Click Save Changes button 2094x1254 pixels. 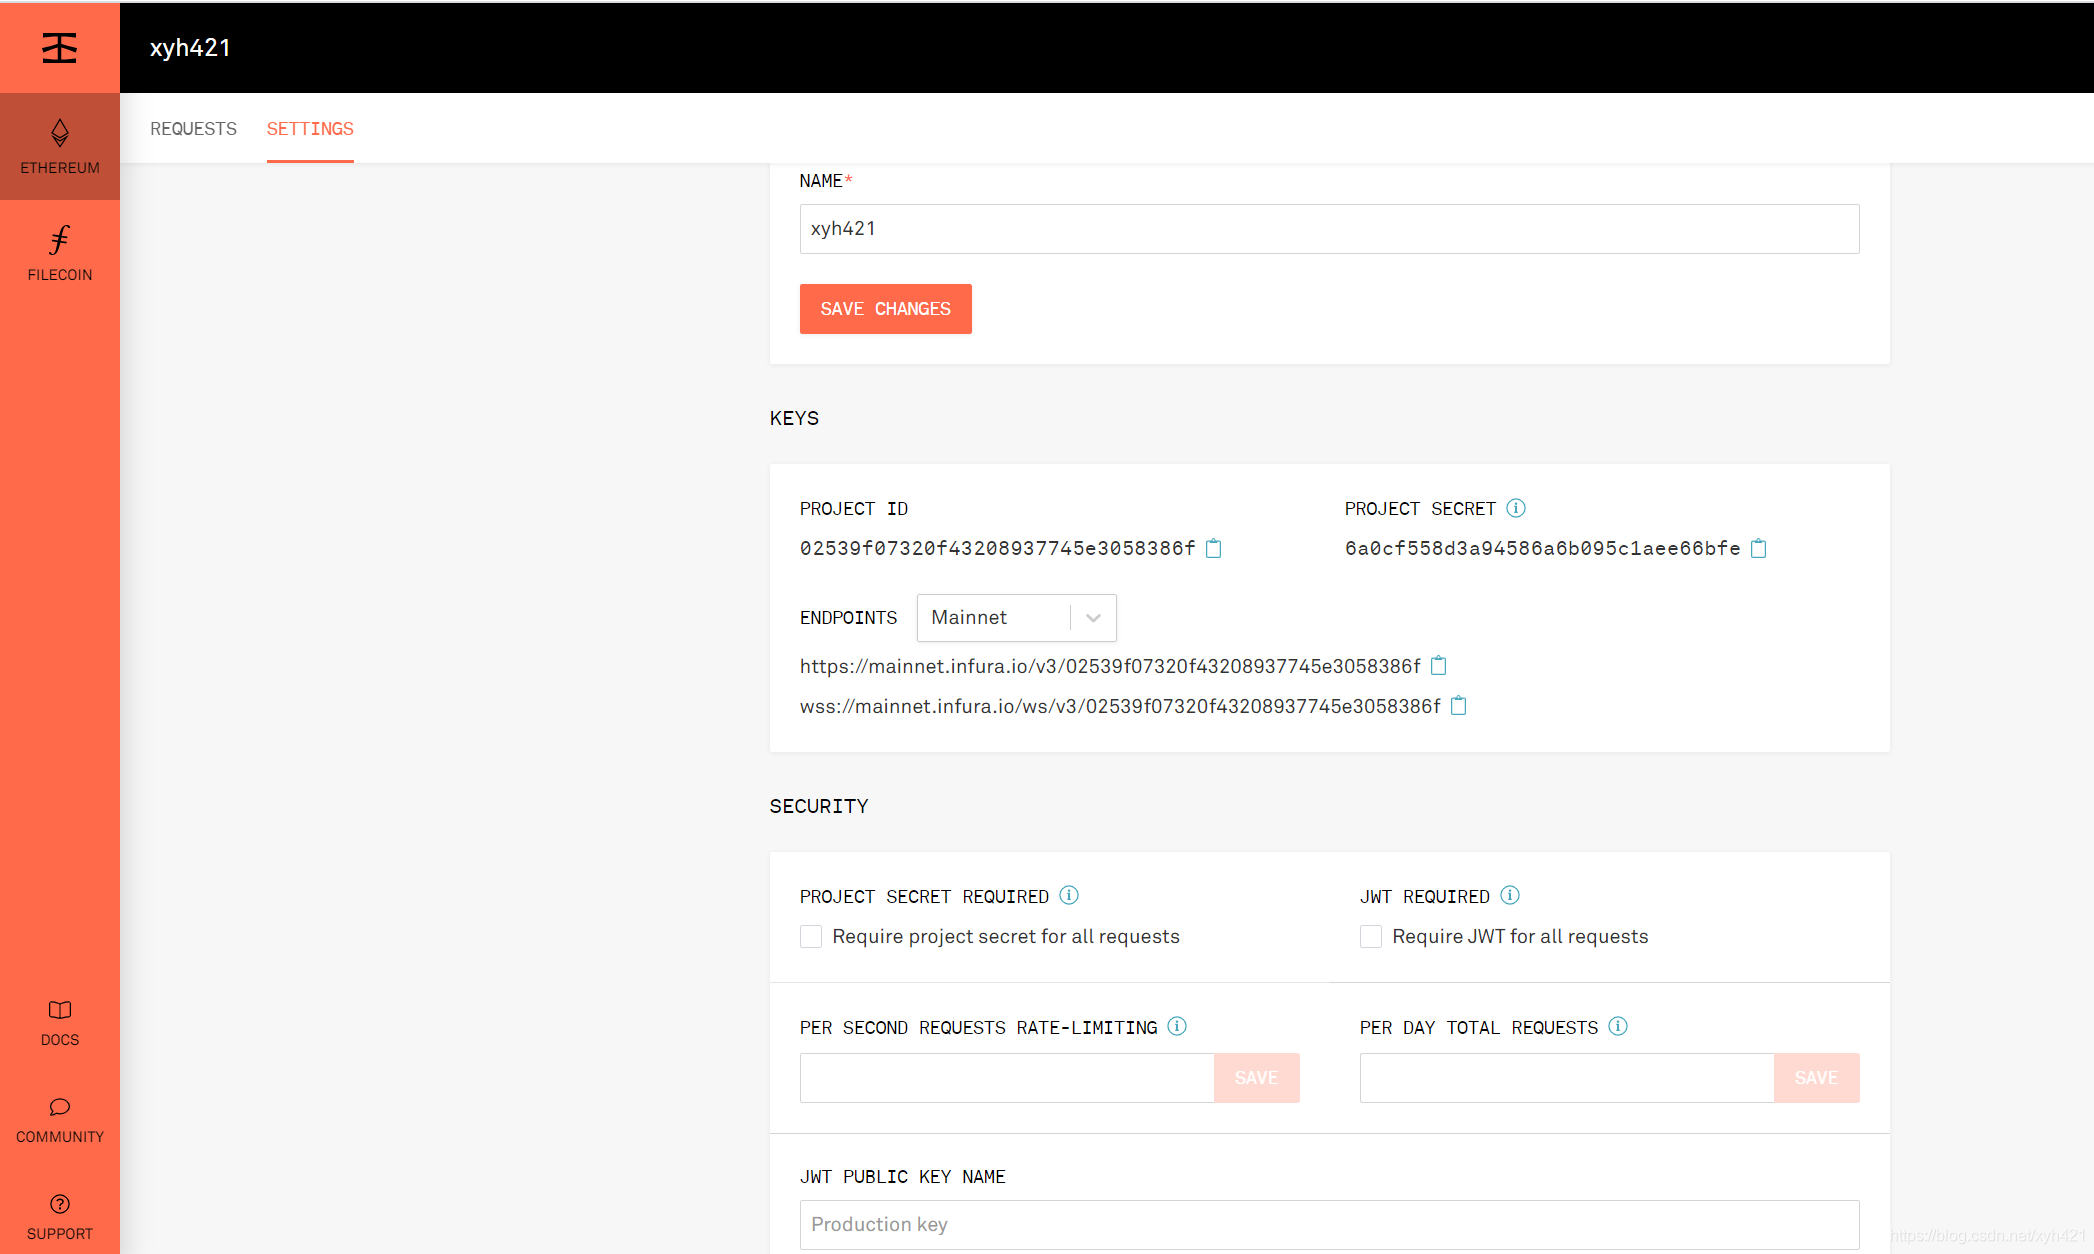[887, 309]
